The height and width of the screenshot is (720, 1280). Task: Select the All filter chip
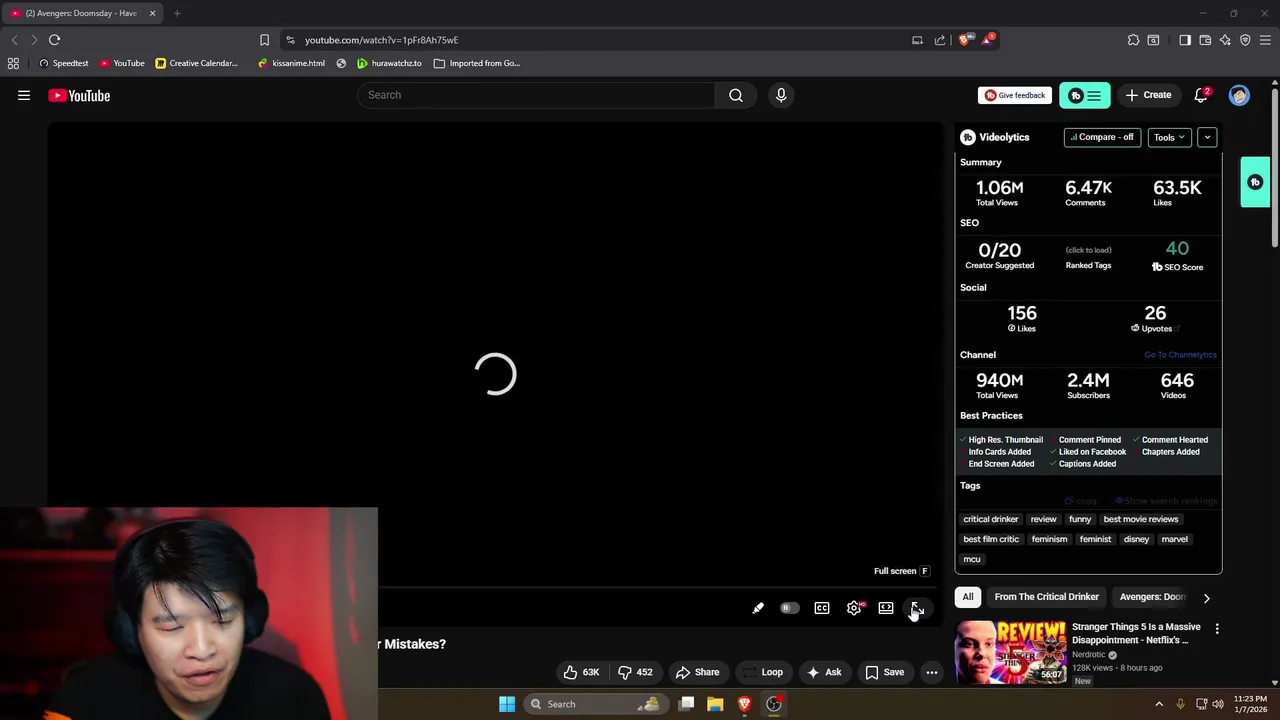tap(968, 597)
